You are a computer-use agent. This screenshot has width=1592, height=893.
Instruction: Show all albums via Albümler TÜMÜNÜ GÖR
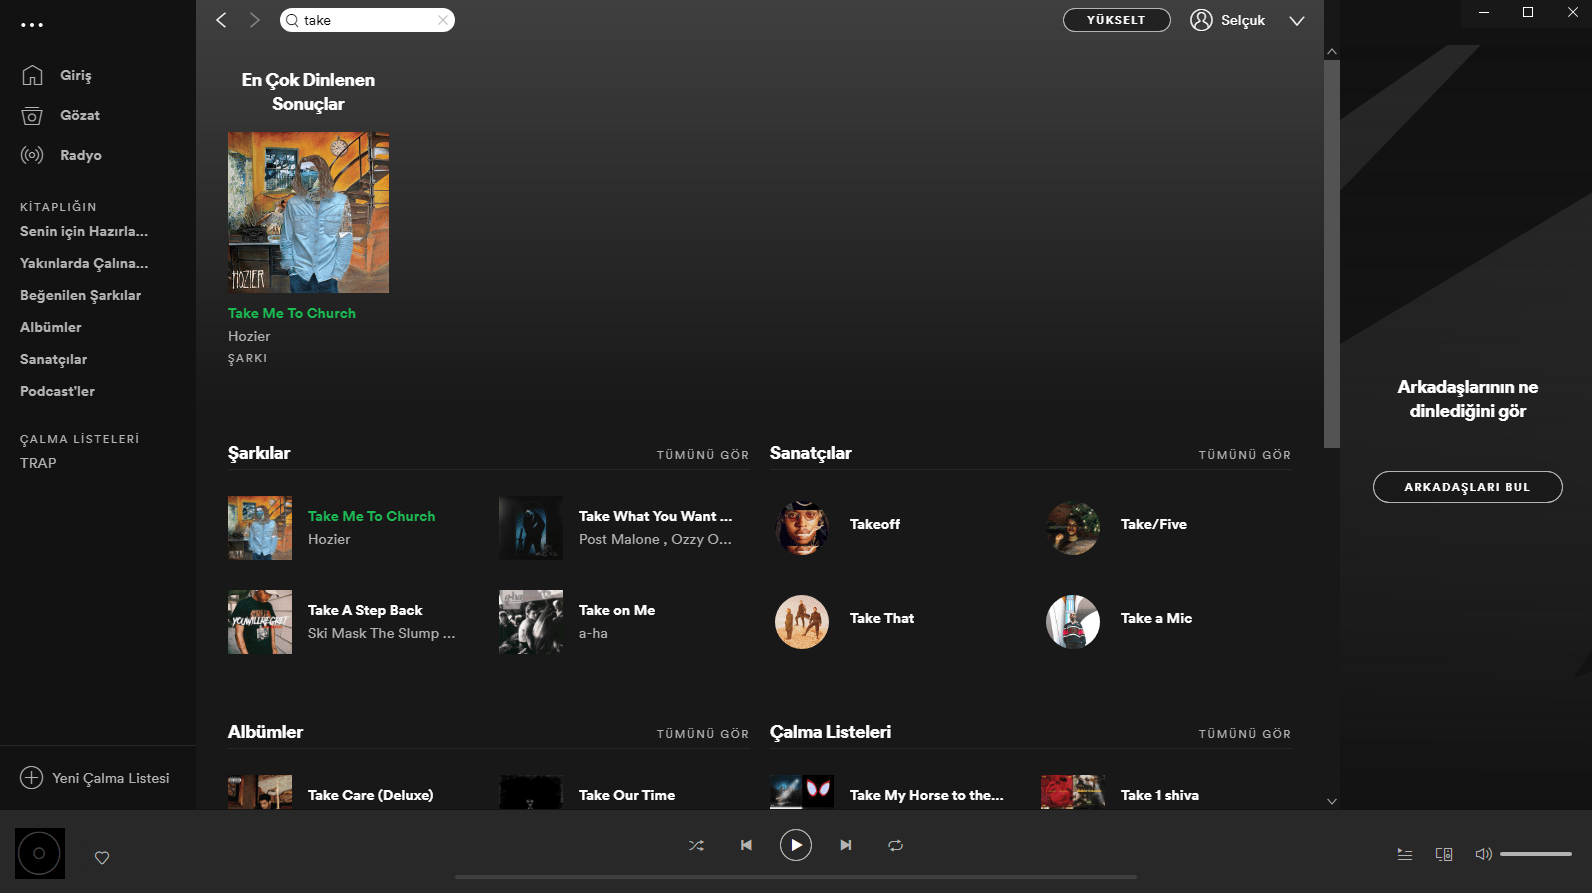coord(703,734)
